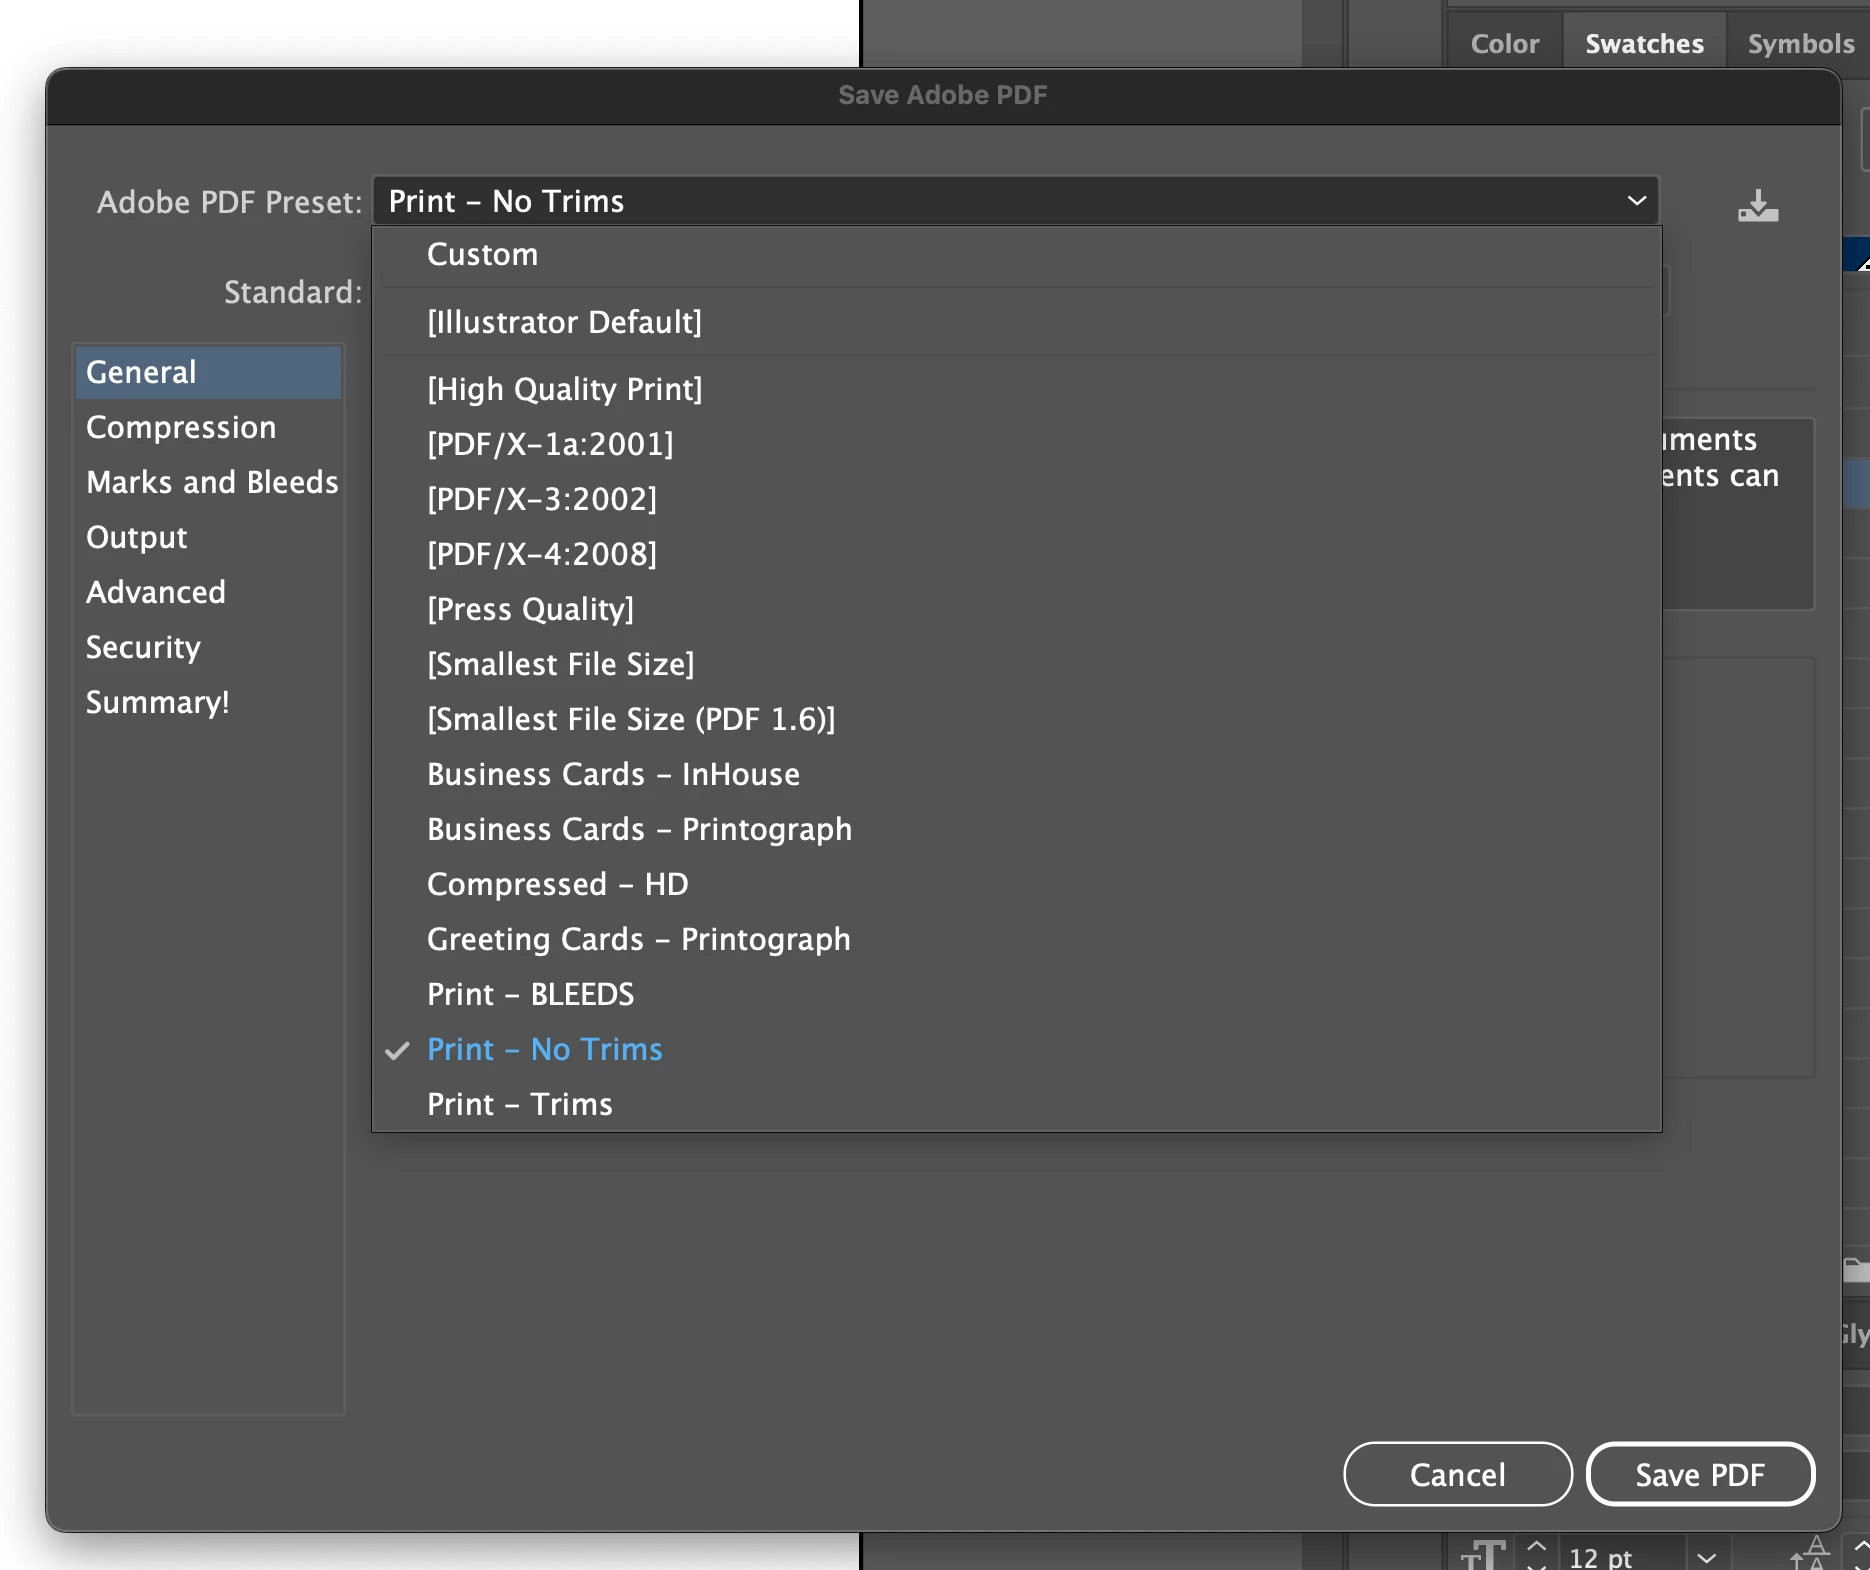Switch to the Symbols panel tab
Viewport: 1870px width, 1570px height.
pos(1800,44)
